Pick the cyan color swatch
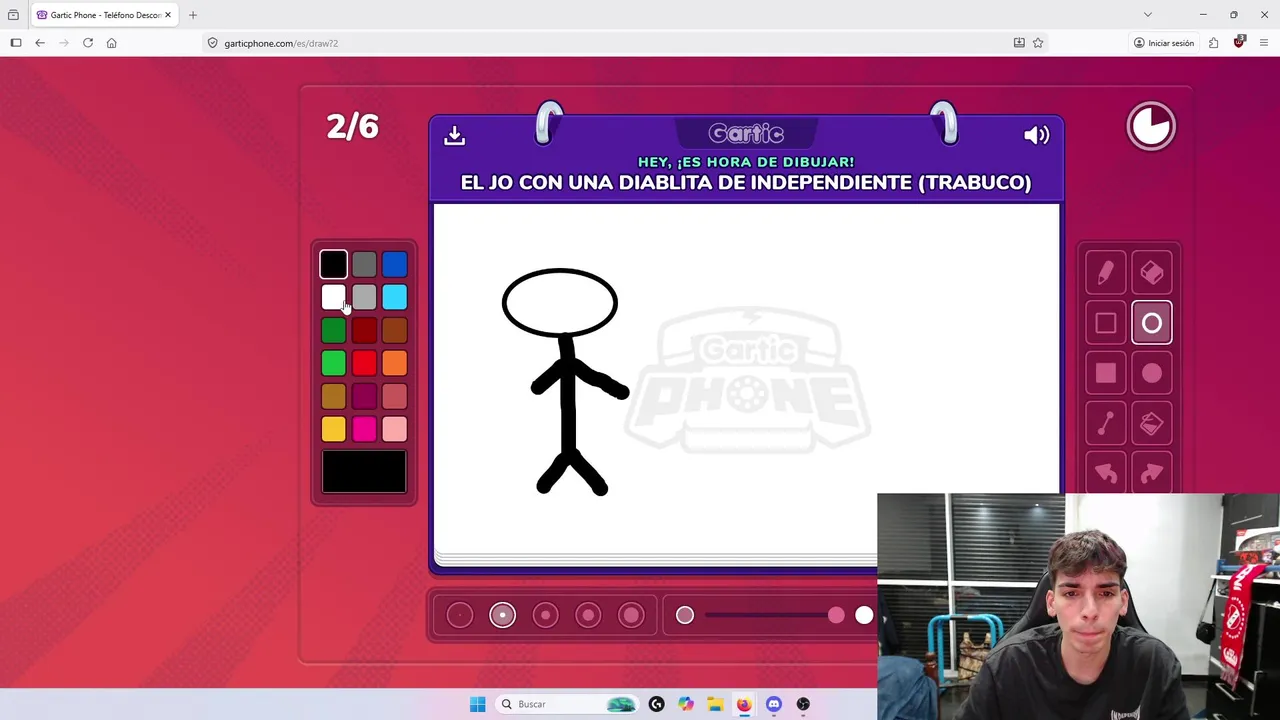1280x720 pixels. click(x=394, y=297)
